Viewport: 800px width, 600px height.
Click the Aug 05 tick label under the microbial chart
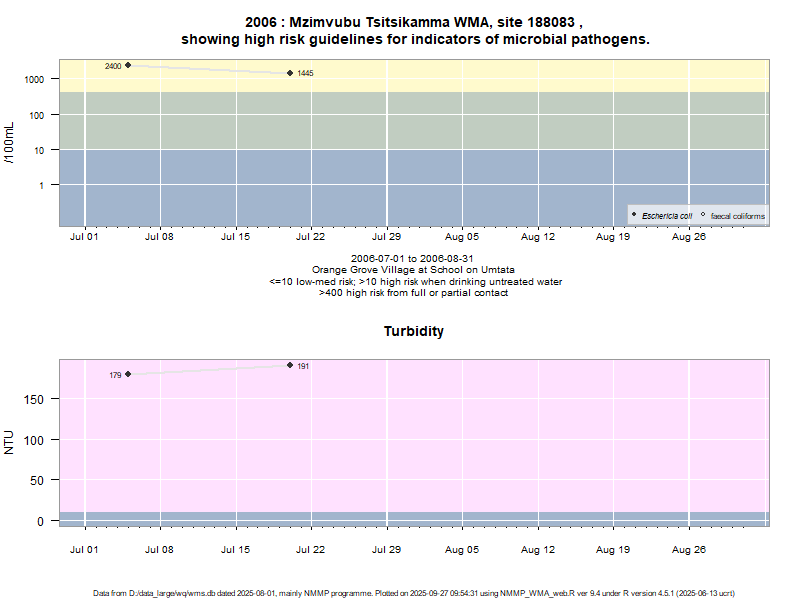click(462, 237)
